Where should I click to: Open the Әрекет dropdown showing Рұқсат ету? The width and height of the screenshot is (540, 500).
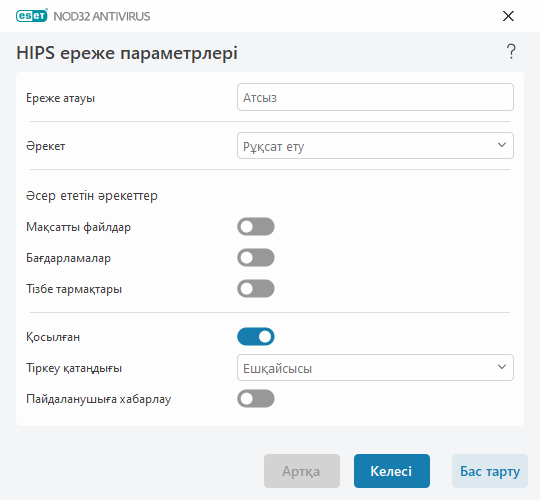tap(375, 145)
